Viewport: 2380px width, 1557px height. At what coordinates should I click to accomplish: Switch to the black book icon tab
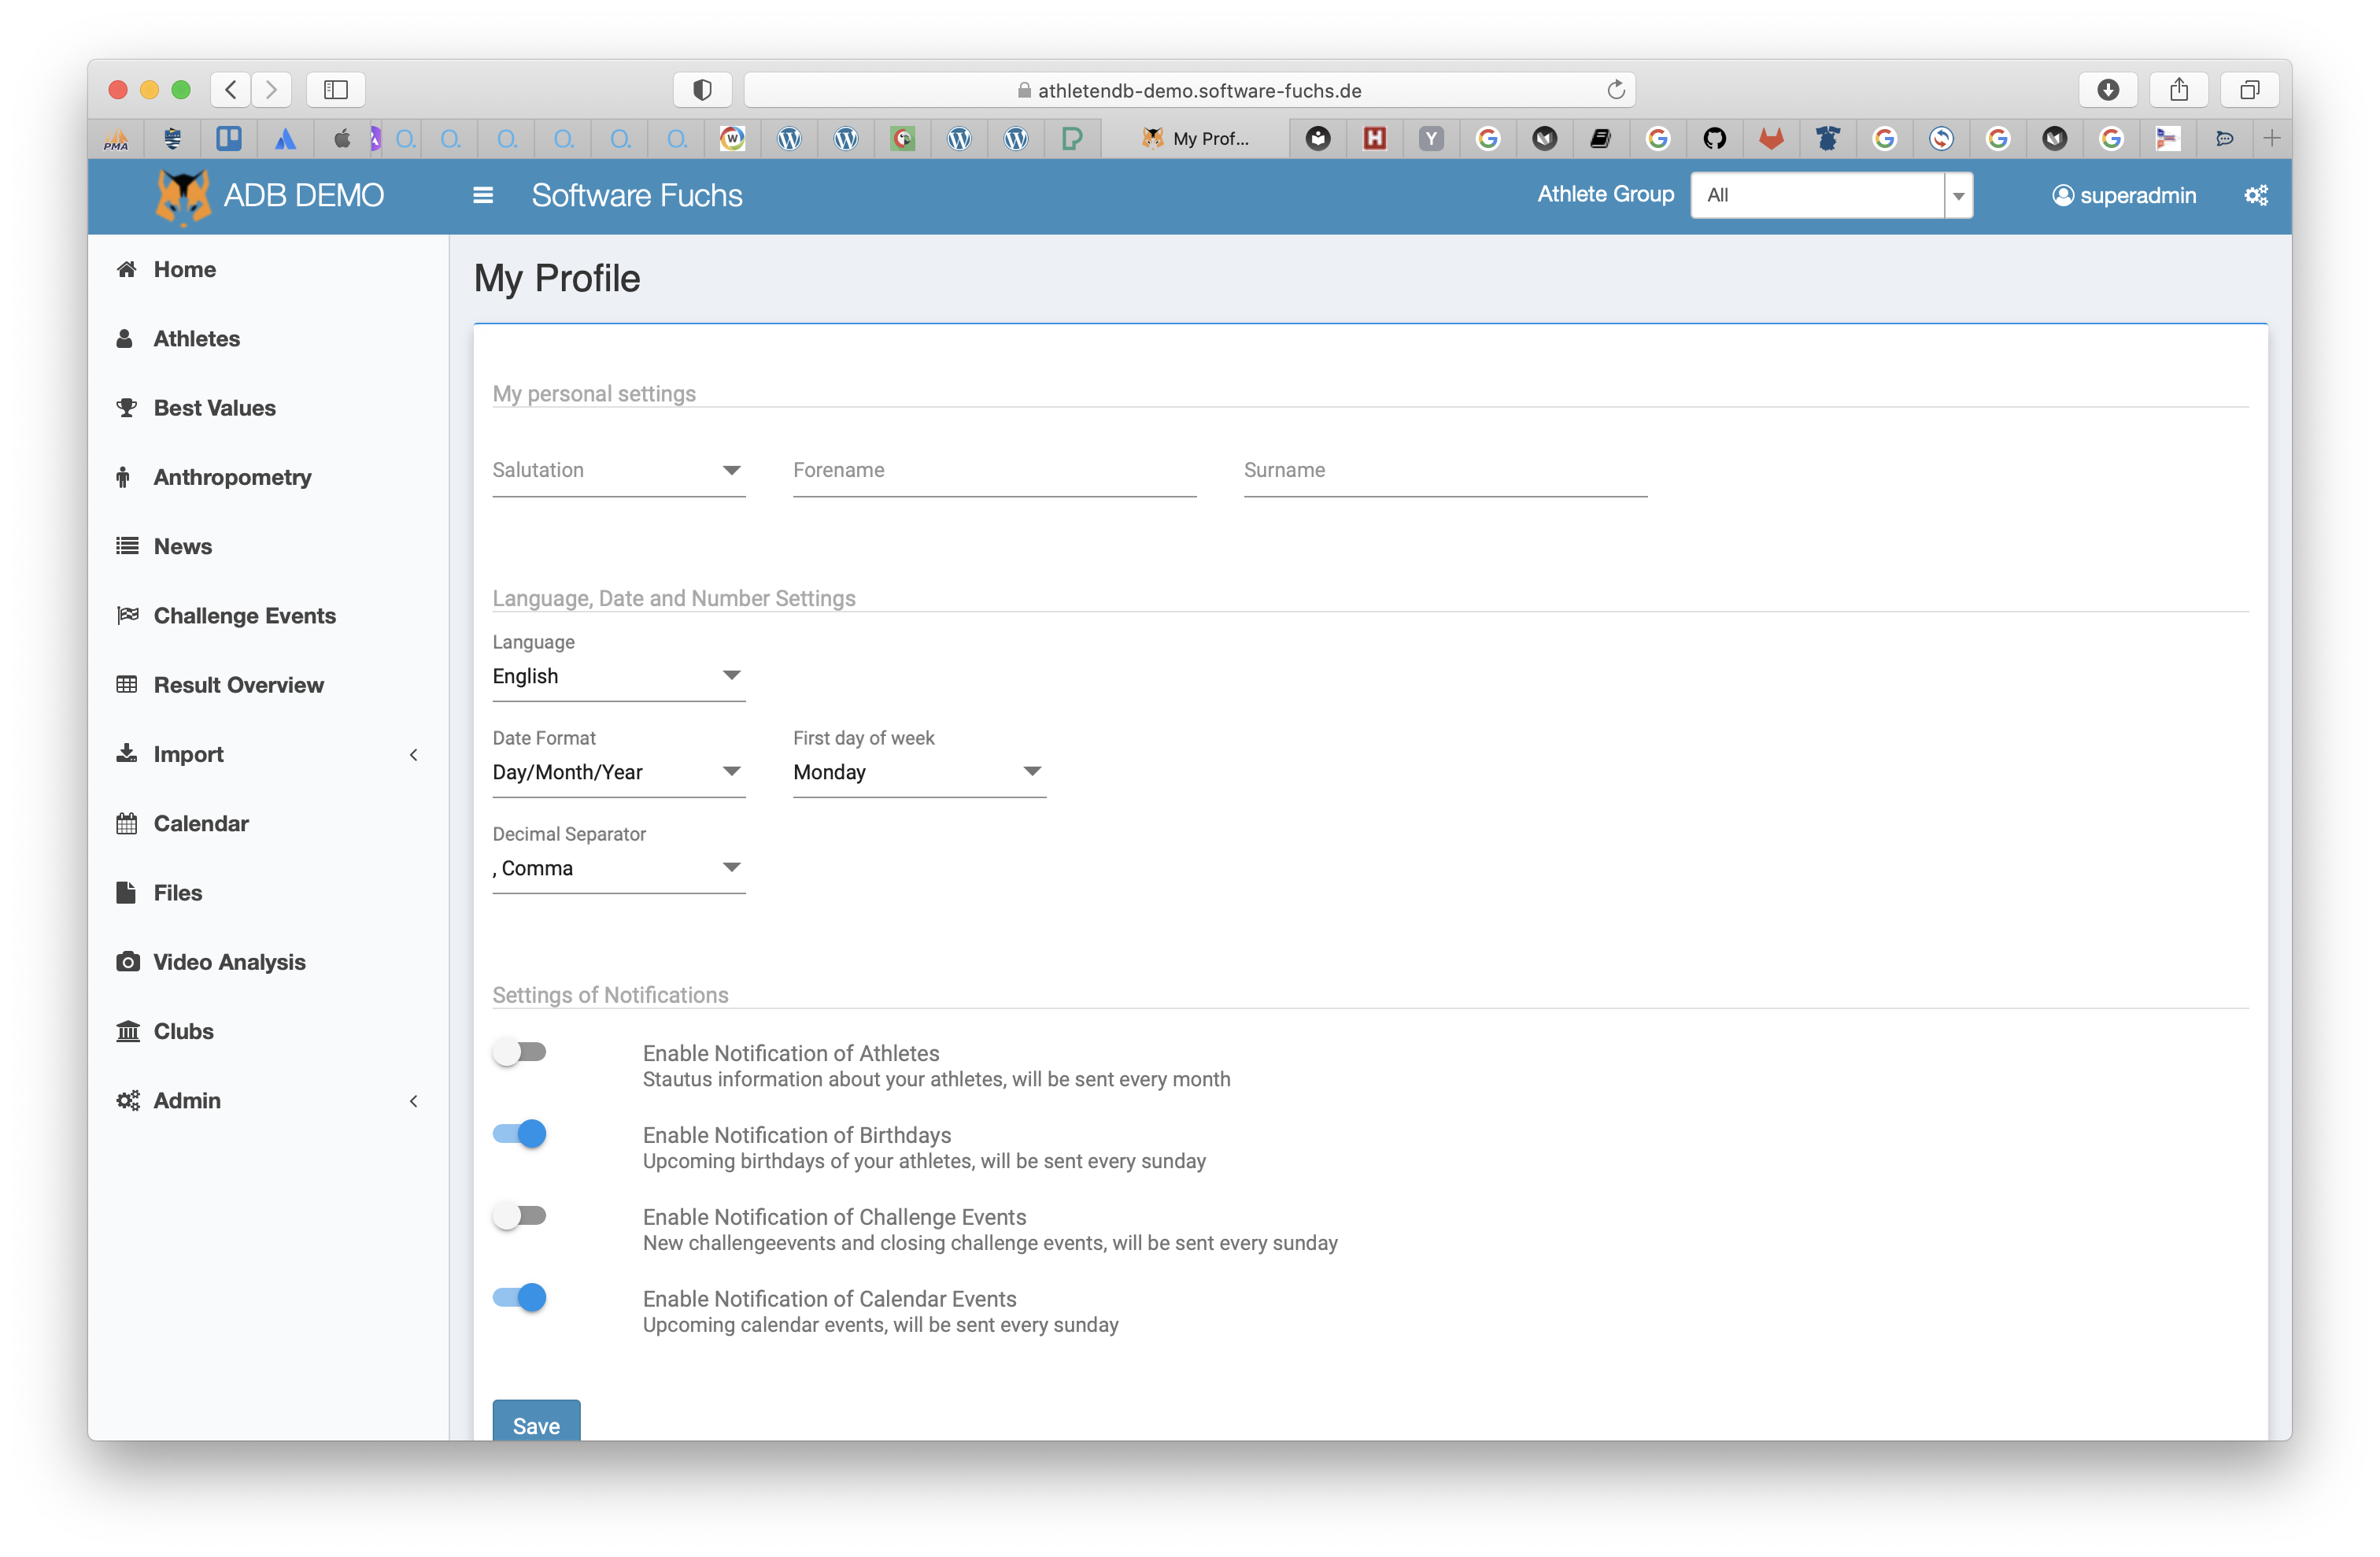tap(1600, 139)
